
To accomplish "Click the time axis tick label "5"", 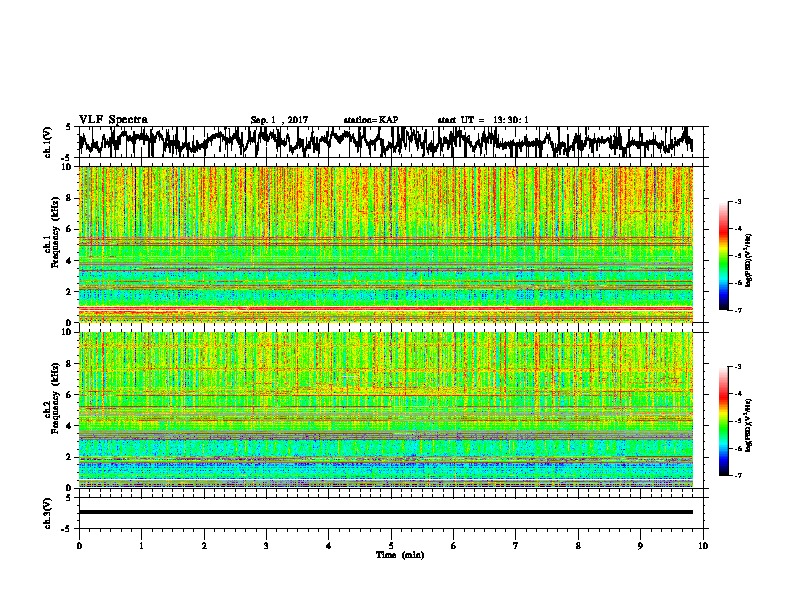I will point(391,546).
